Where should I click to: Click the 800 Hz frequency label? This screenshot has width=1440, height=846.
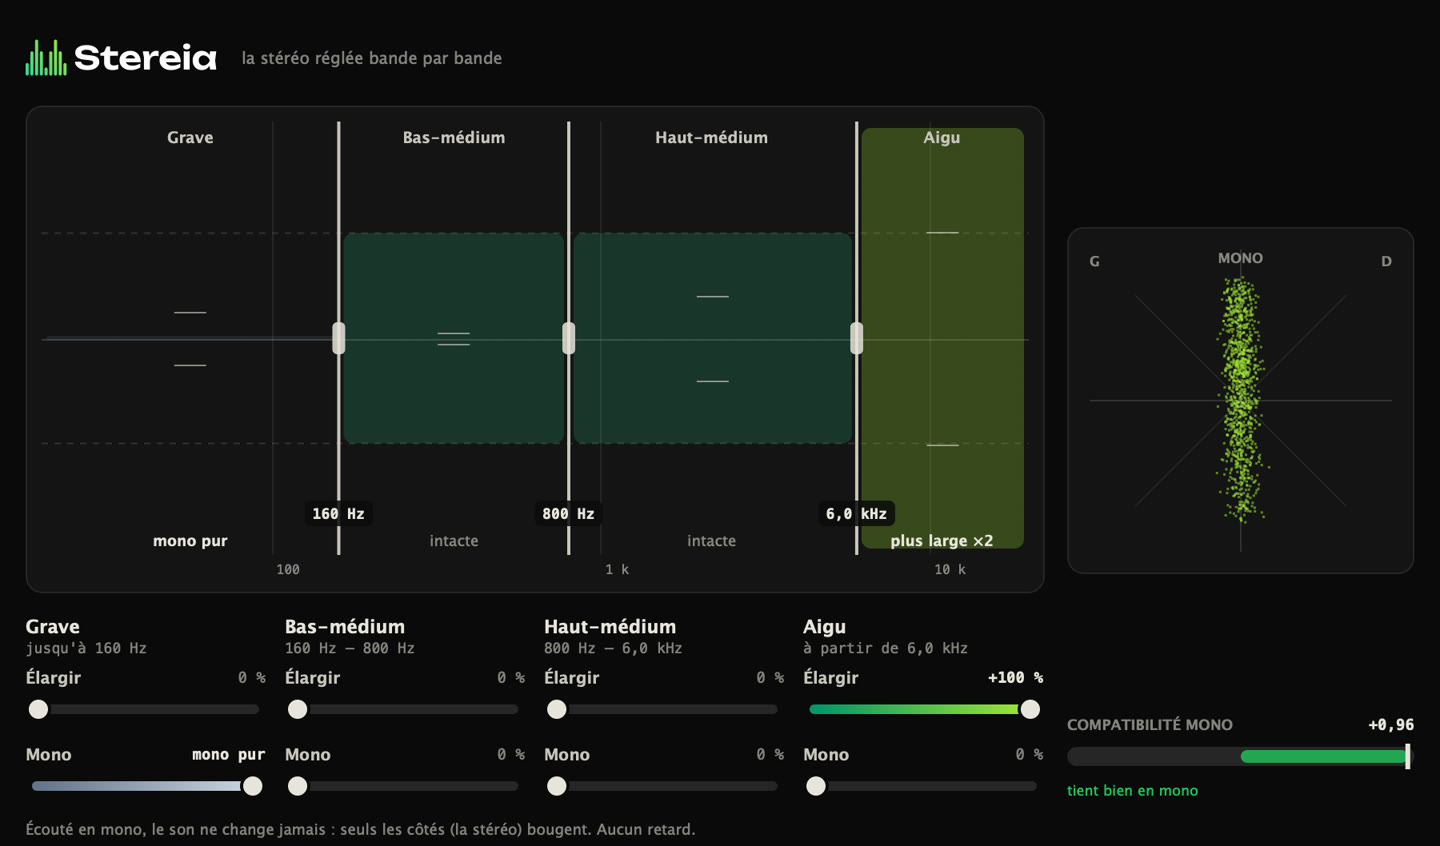[568, 513]
